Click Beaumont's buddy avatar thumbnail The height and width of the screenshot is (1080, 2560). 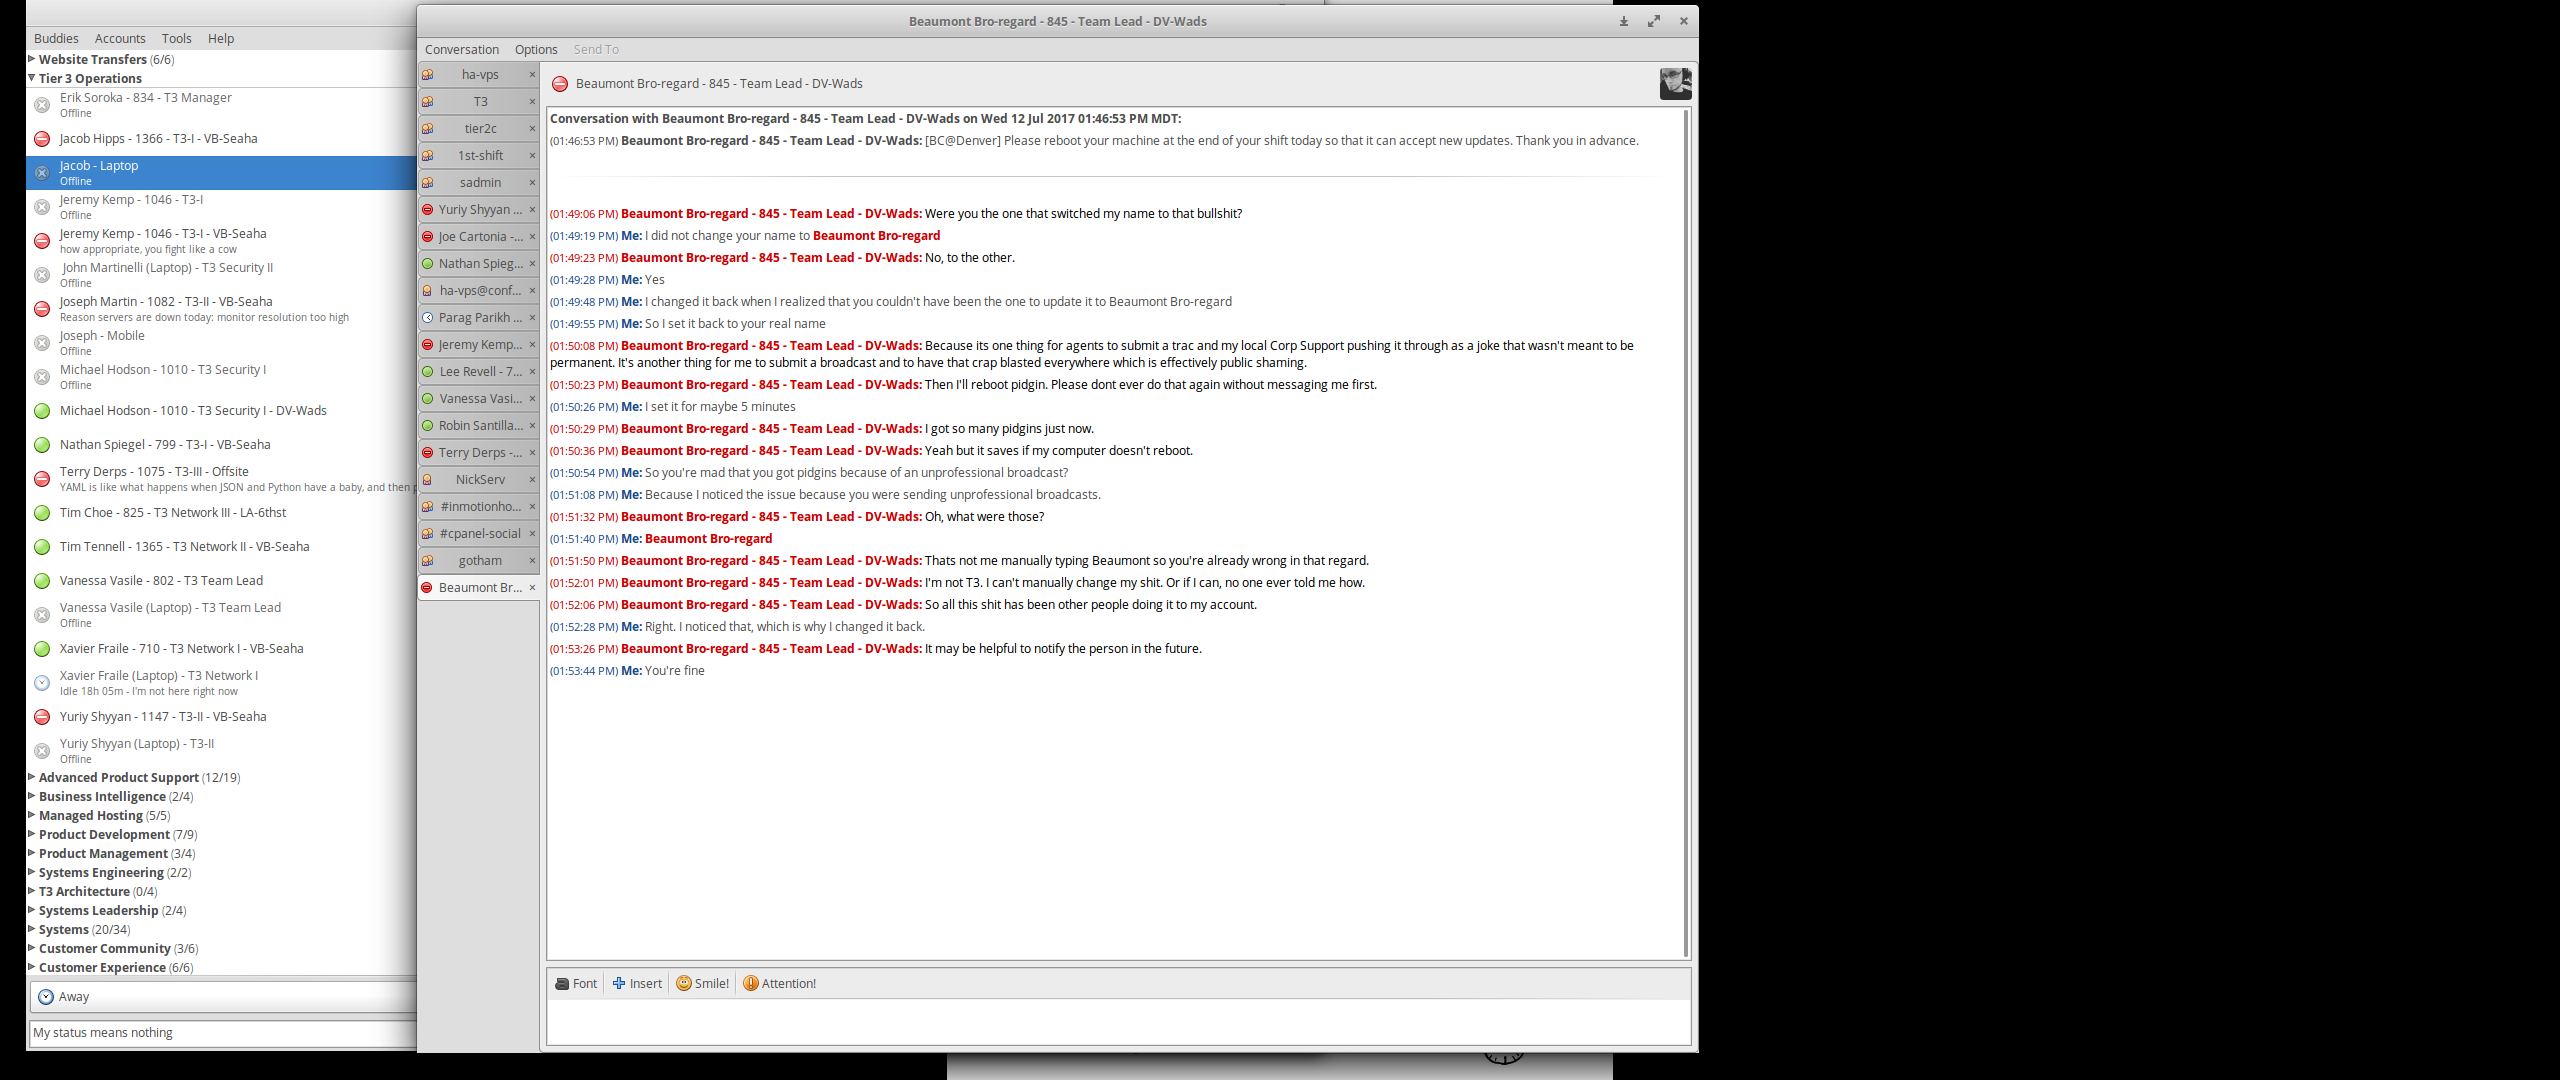click(x=1675, y=84)
